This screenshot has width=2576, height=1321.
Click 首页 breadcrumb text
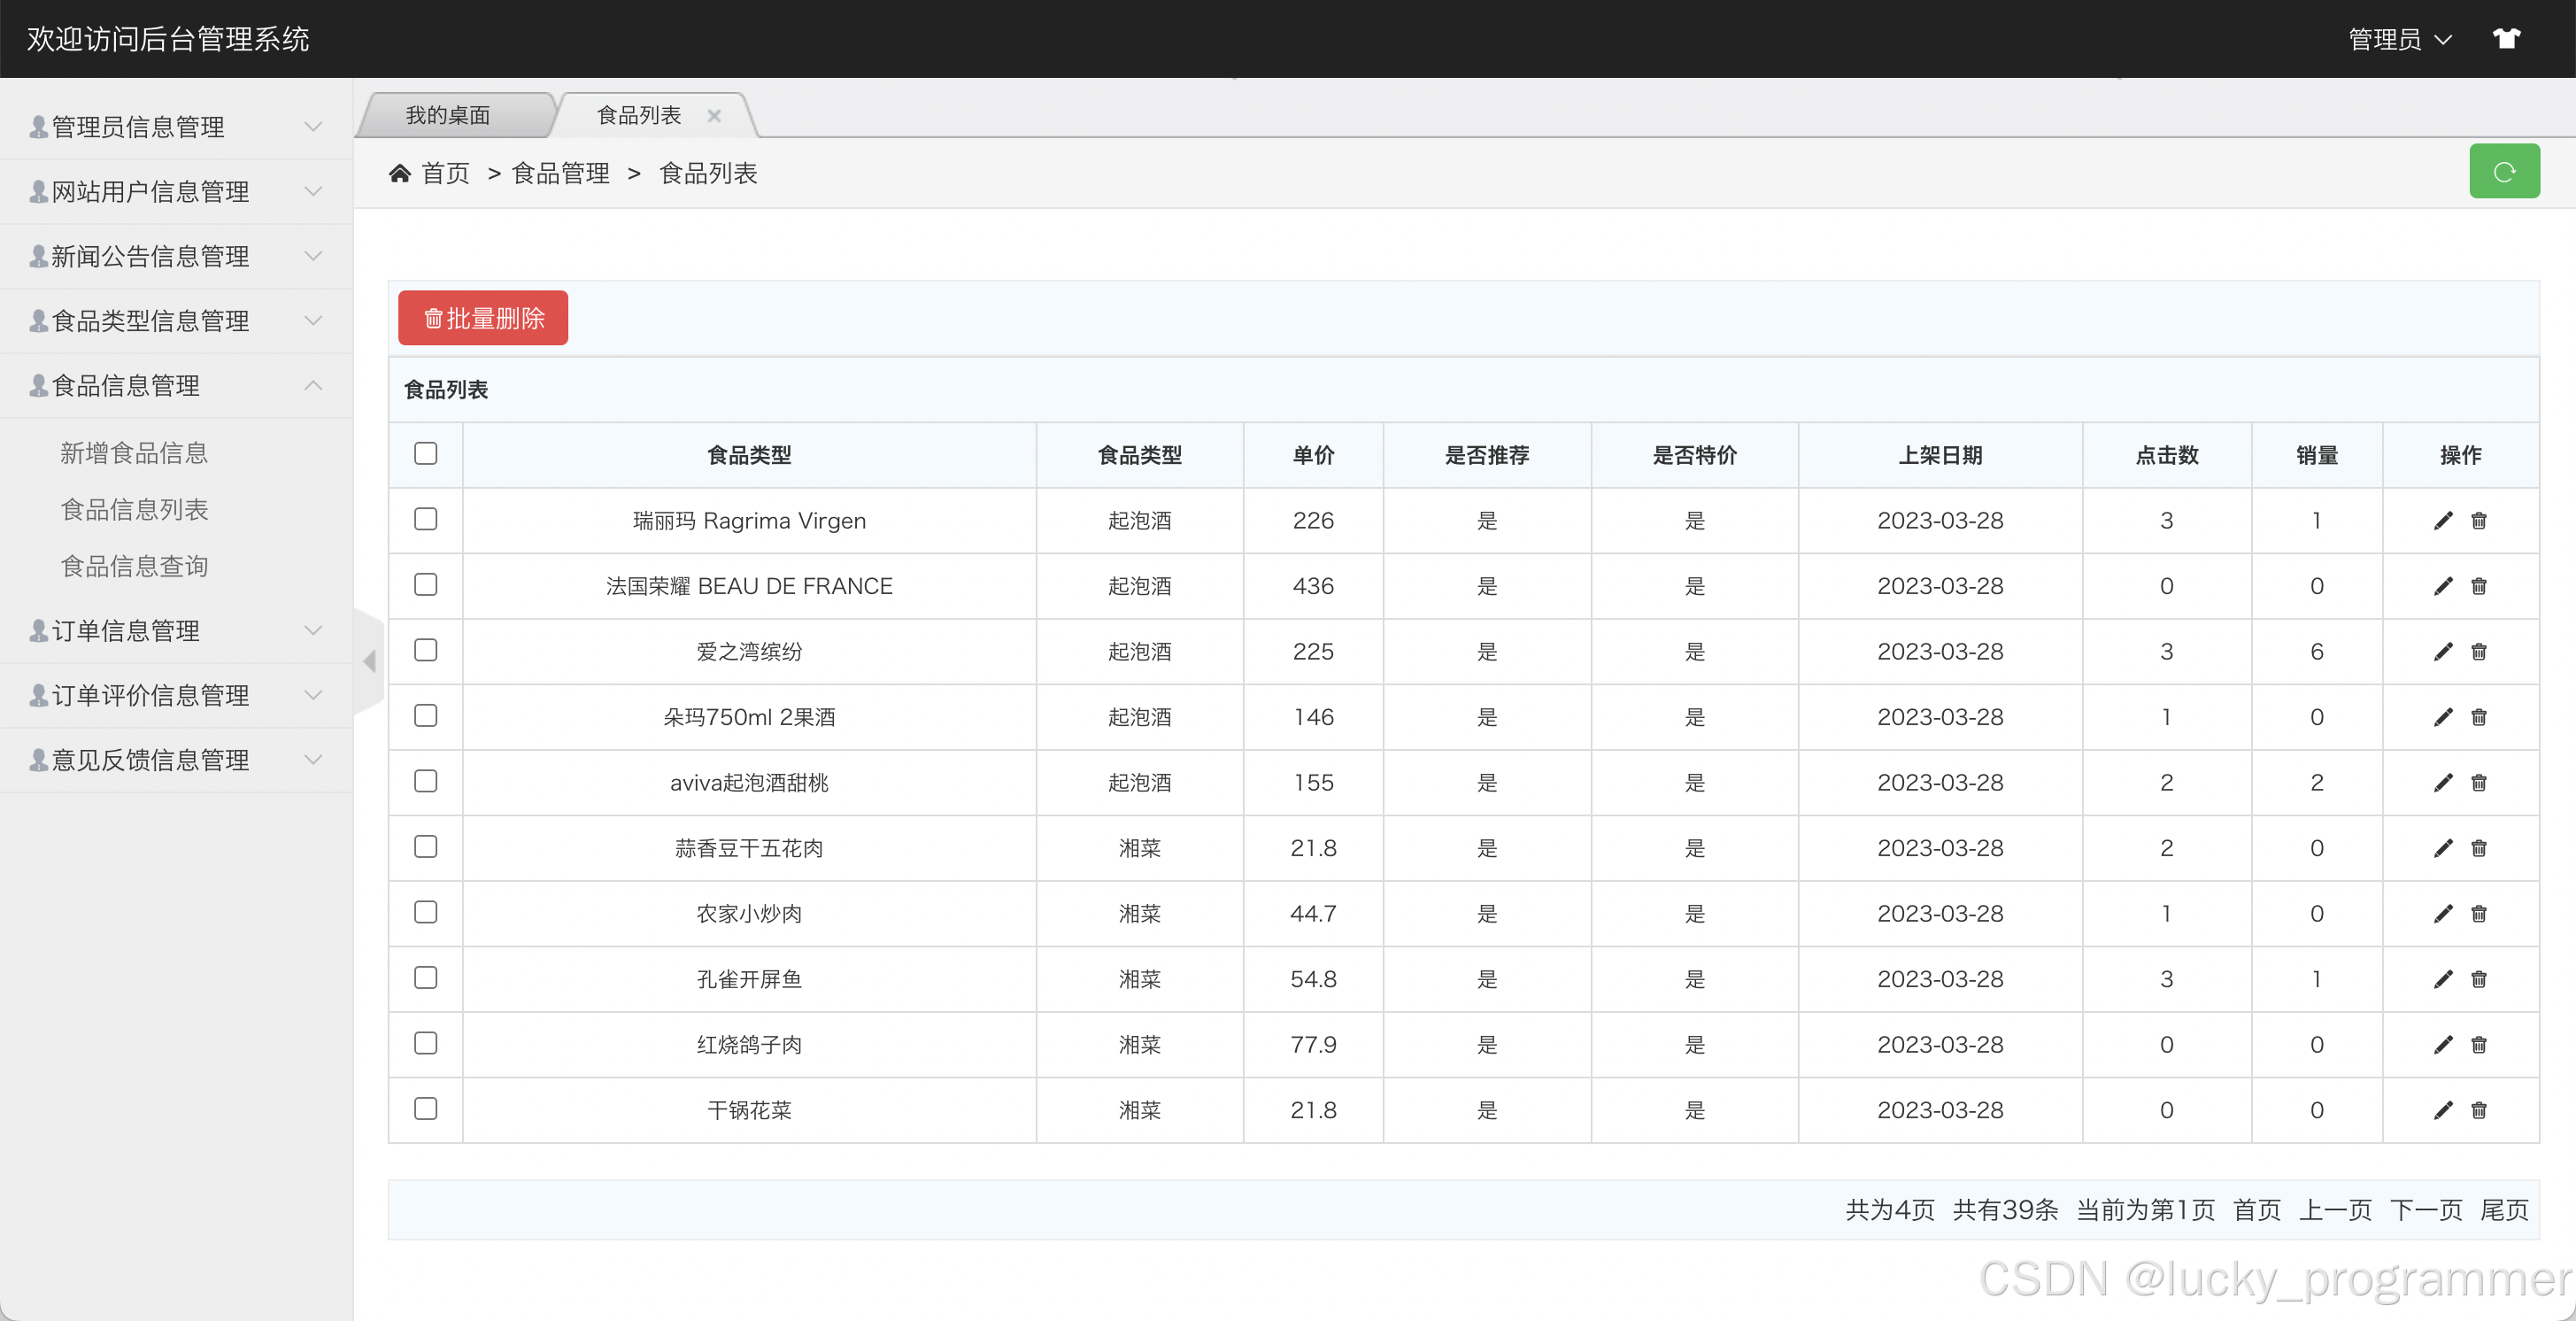(x=446, y=173)
